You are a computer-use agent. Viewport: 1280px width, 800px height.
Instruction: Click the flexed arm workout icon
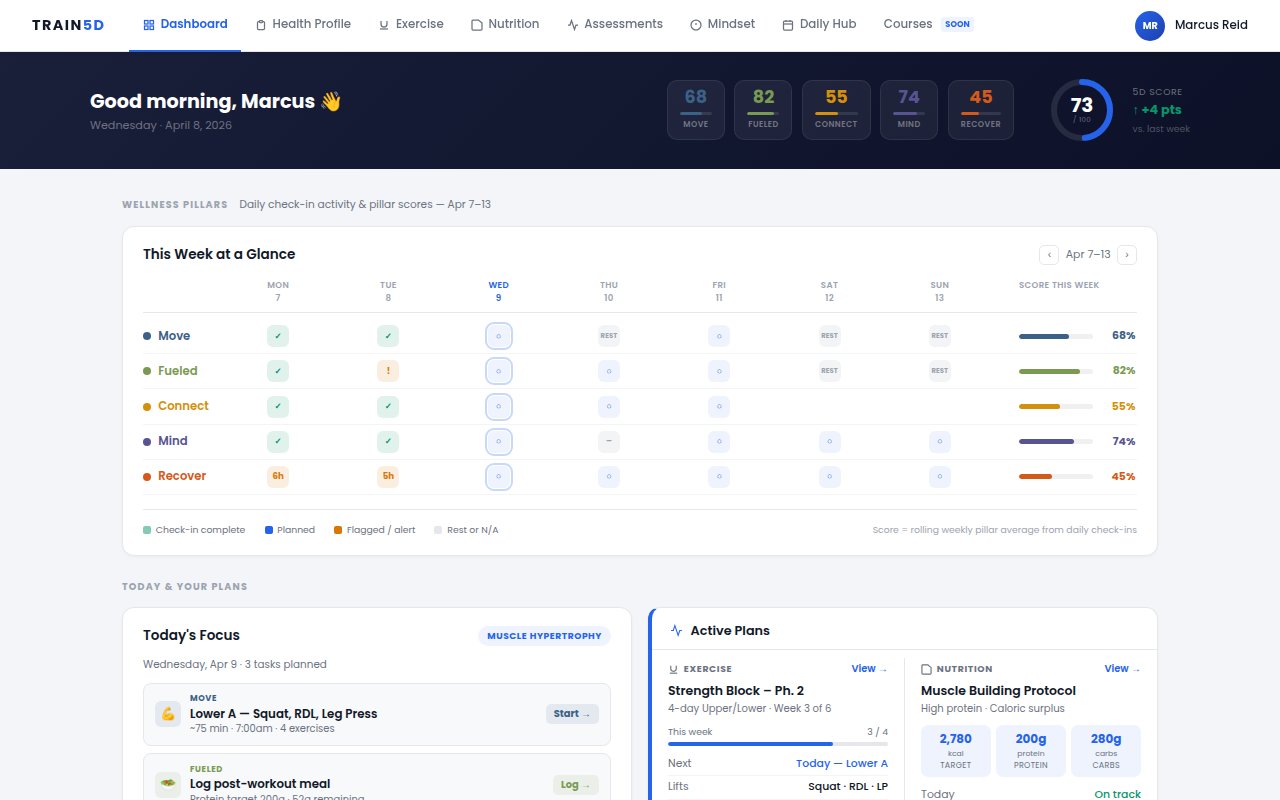[x=168, y=714]
